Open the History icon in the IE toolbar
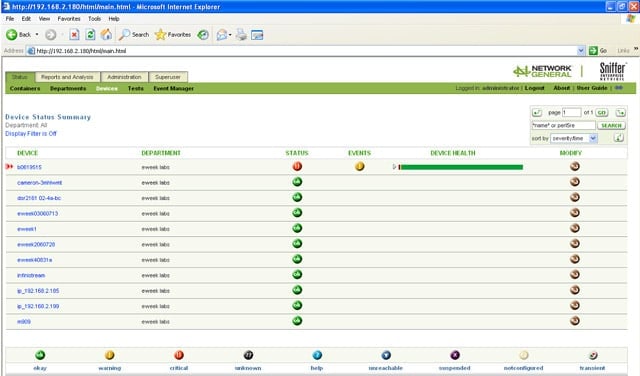The width and height of the screenshot is (640, 376). [x=203, y=35]
